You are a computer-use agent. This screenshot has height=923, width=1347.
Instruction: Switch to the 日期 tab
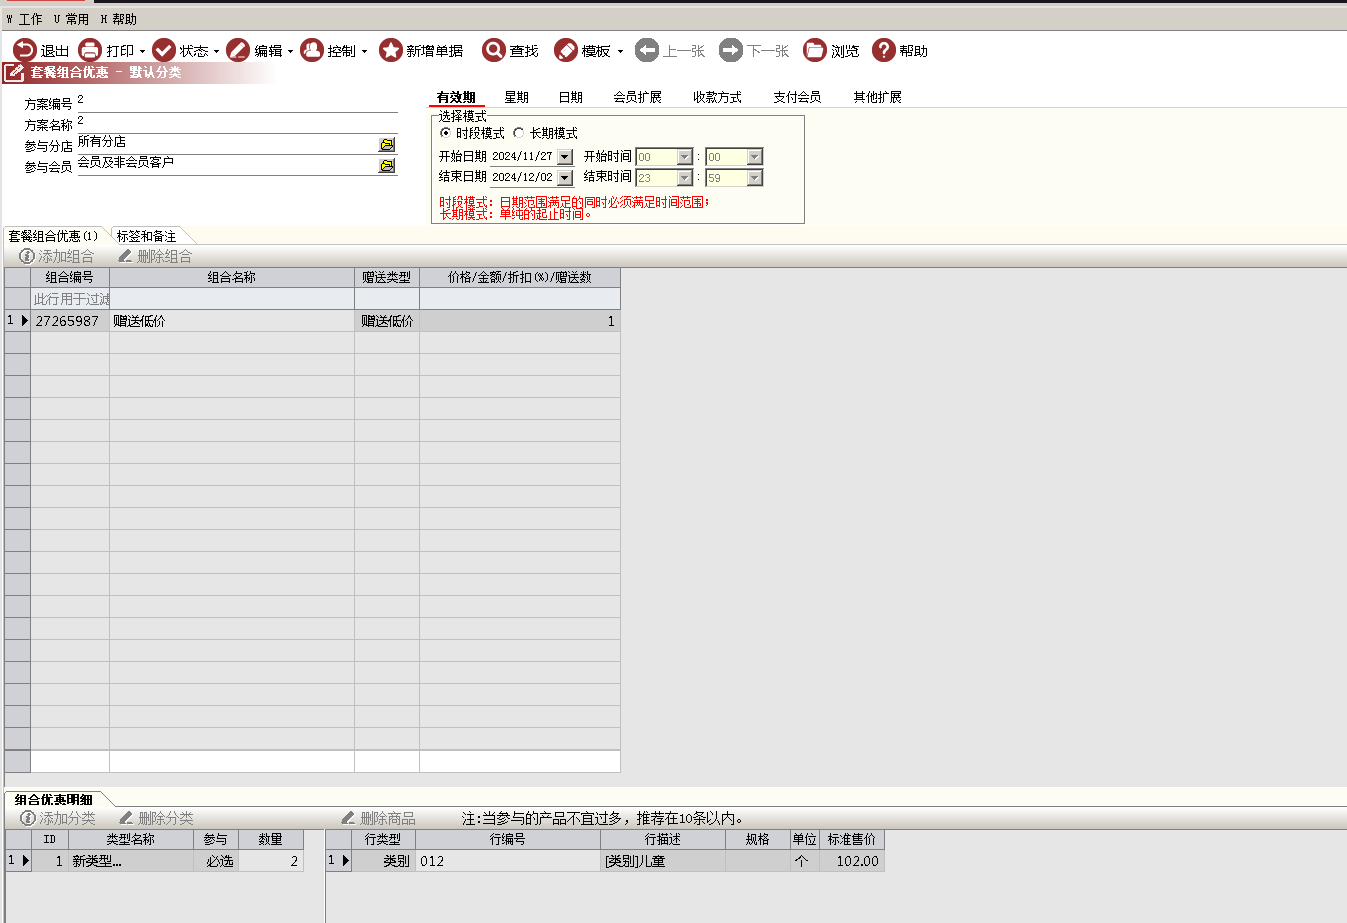[570, 97]
